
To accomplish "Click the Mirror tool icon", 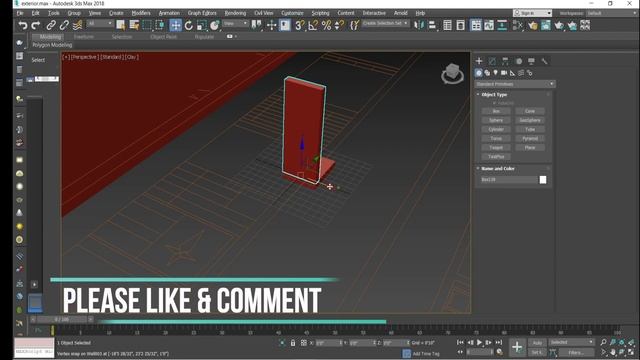I will pyautogui.click(x=419, y=25).
